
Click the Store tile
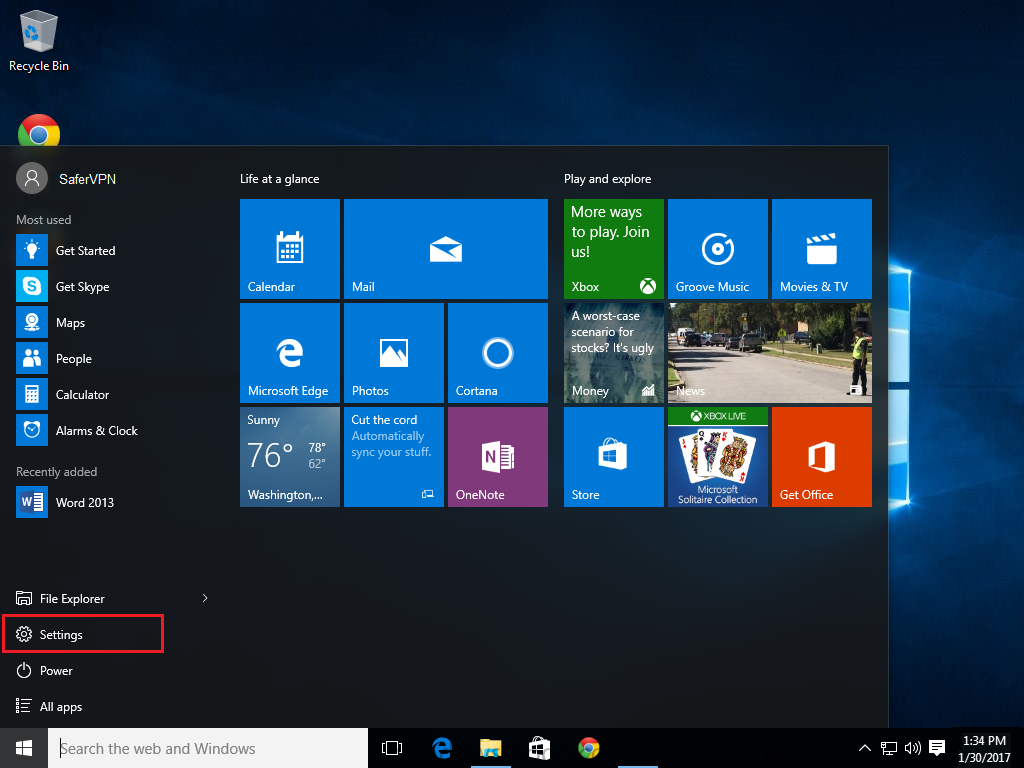tap(613, 457)
